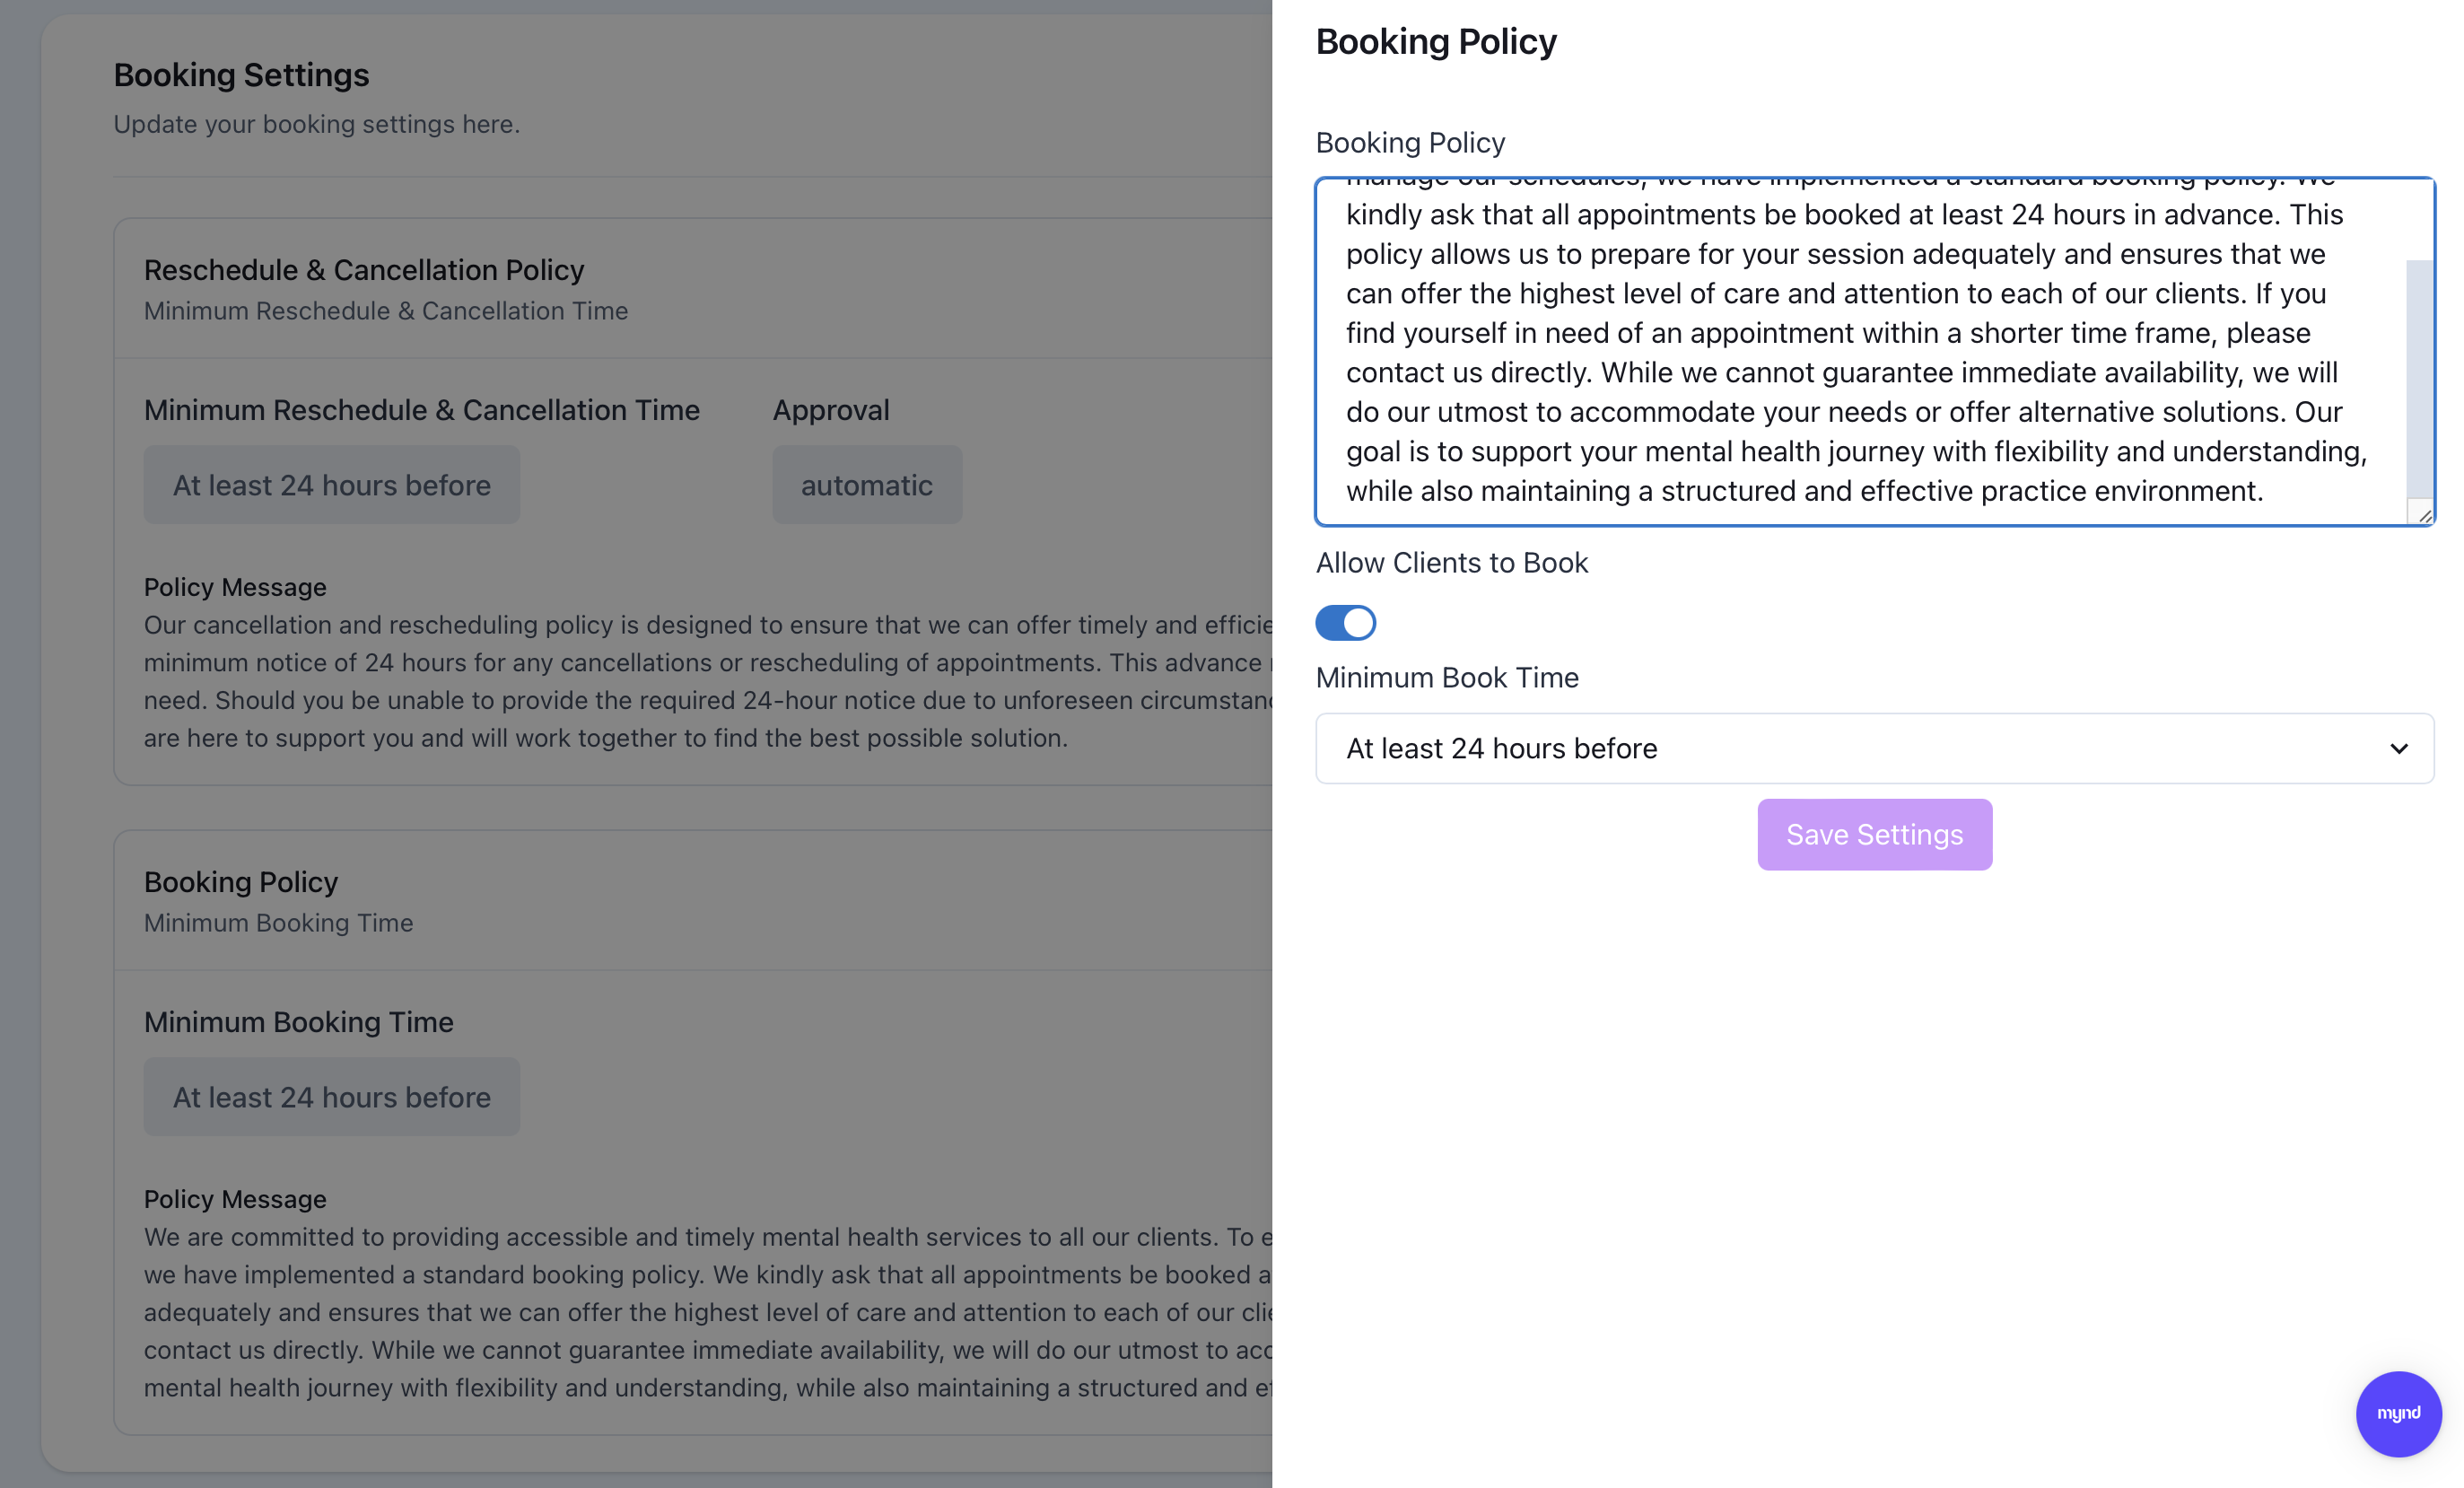Image resolution: width=2464 pixels, height=1488 pixels.
Task: Grab the textarea resize handle
Action: pyautogui.click(x=2423, y=515)
